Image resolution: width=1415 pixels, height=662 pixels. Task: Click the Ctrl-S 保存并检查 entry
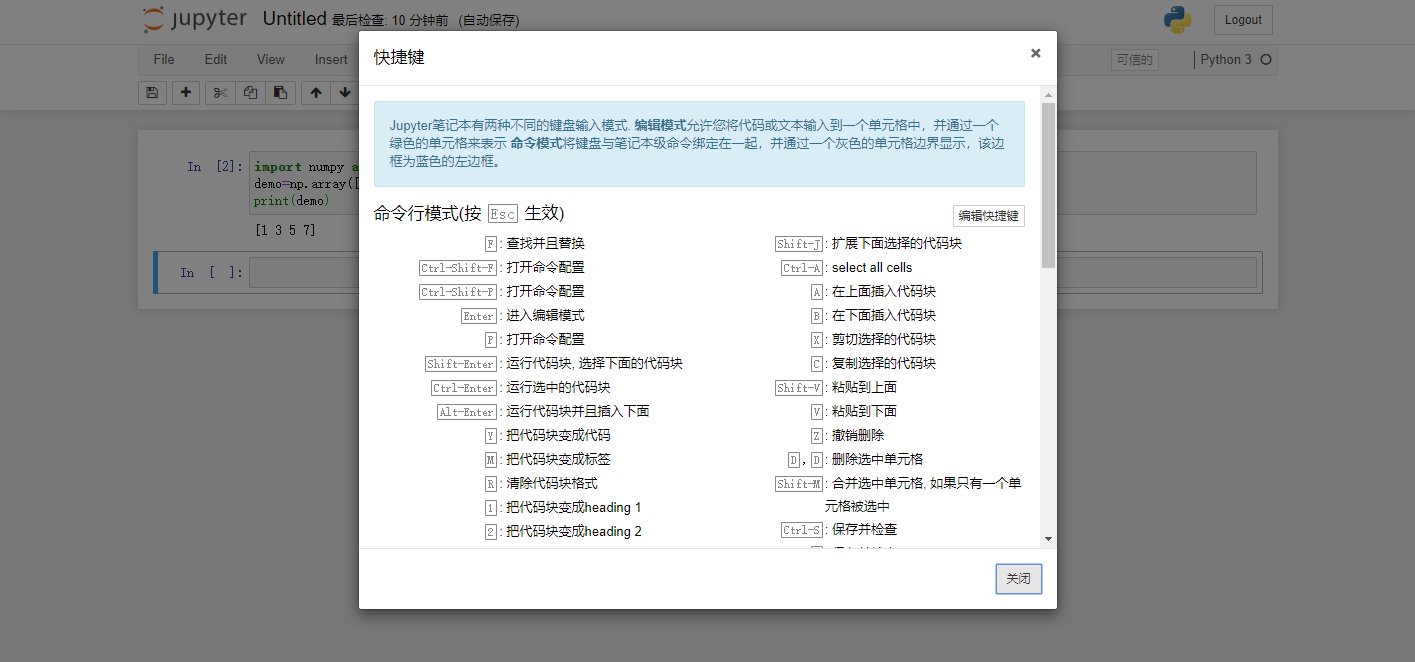(x=839, y=530)
